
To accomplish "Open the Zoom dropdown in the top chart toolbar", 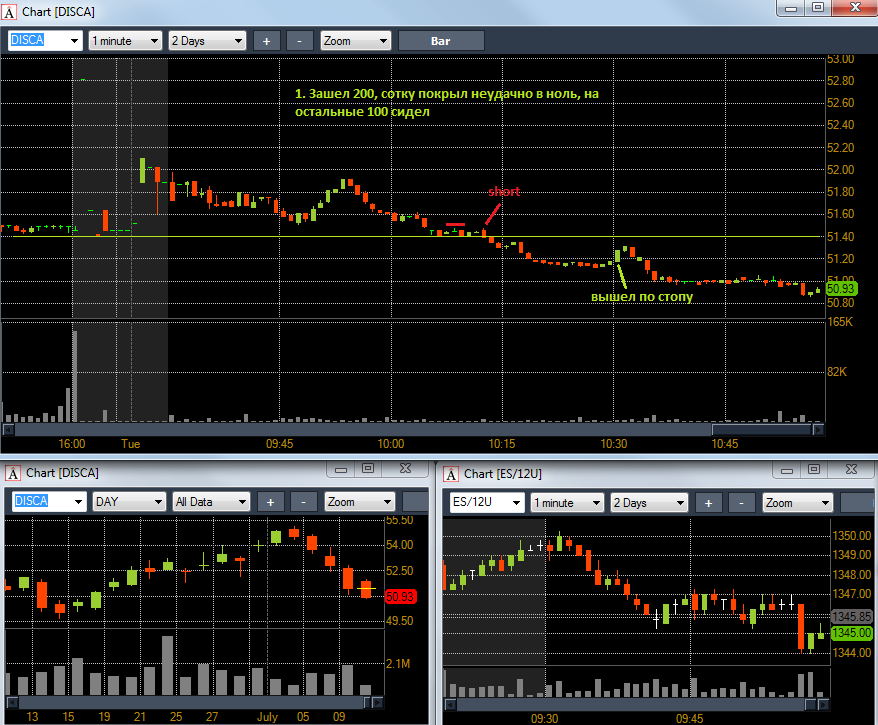I will point(356,41).
